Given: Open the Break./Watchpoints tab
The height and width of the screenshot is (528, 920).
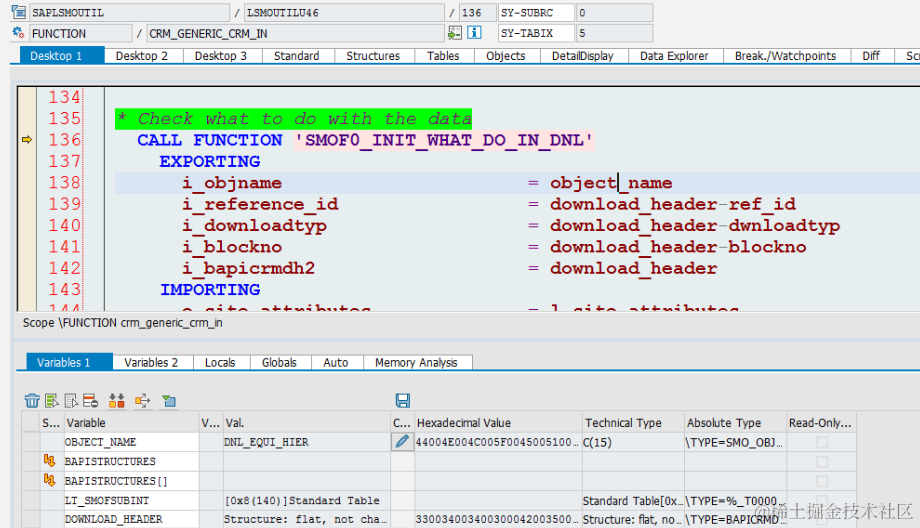Looking at the screenshot, I should point(785,56).
